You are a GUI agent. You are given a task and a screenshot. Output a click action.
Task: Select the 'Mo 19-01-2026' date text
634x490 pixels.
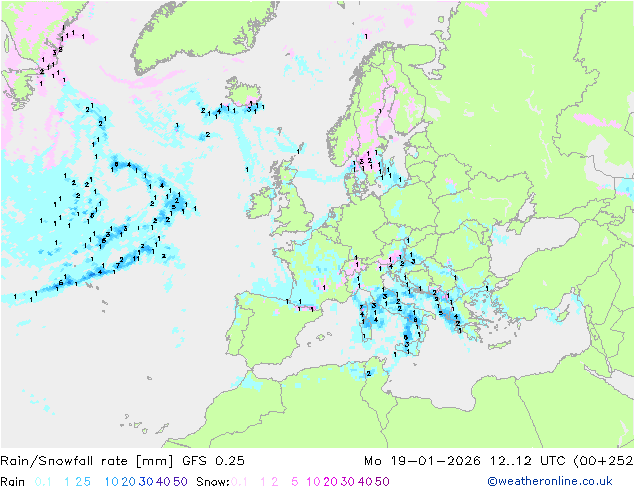pos(422,461)
